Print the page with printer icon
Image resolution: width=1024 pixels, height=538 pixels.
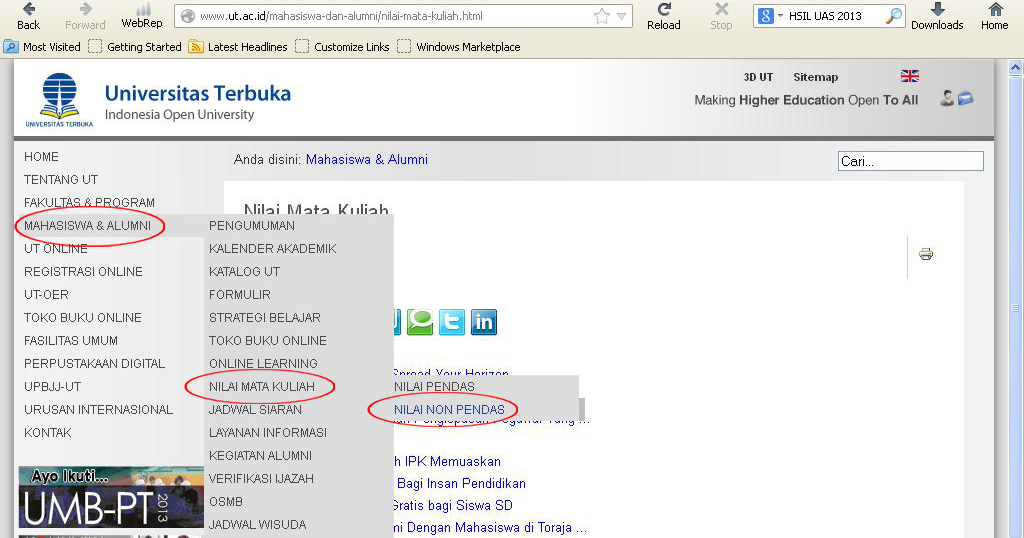[926, 254]
